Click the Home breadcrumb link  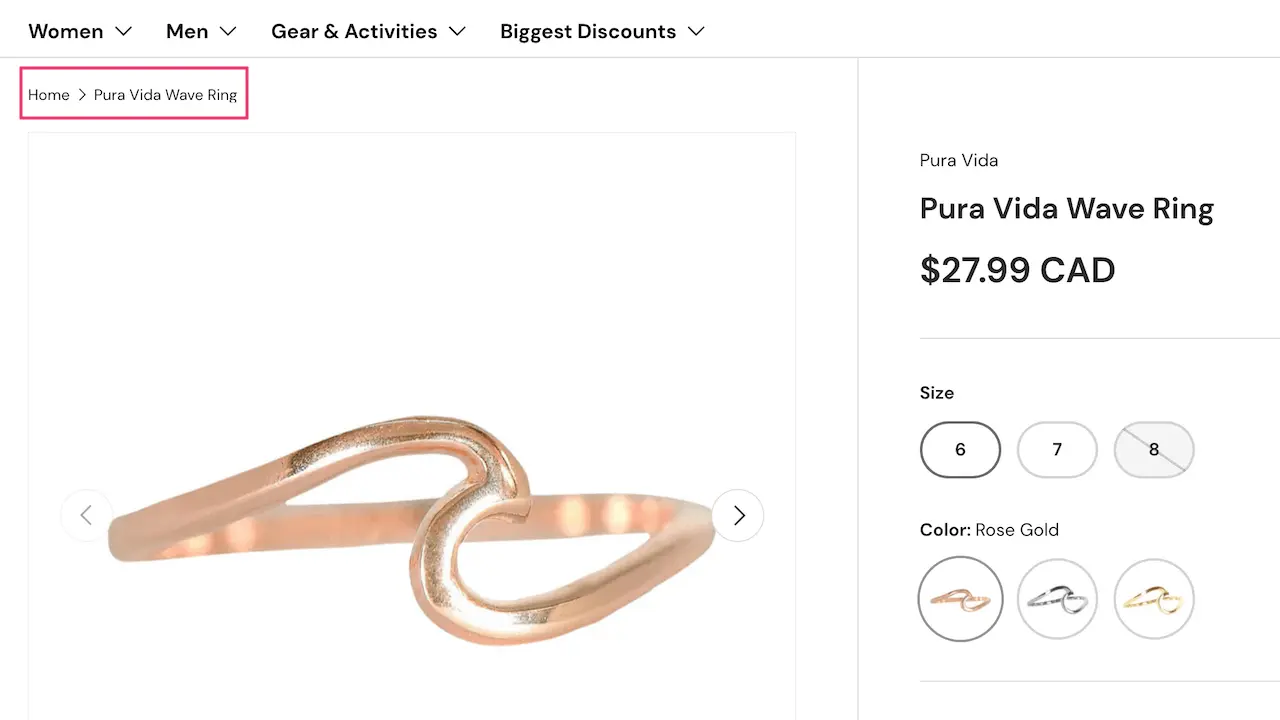48,95
